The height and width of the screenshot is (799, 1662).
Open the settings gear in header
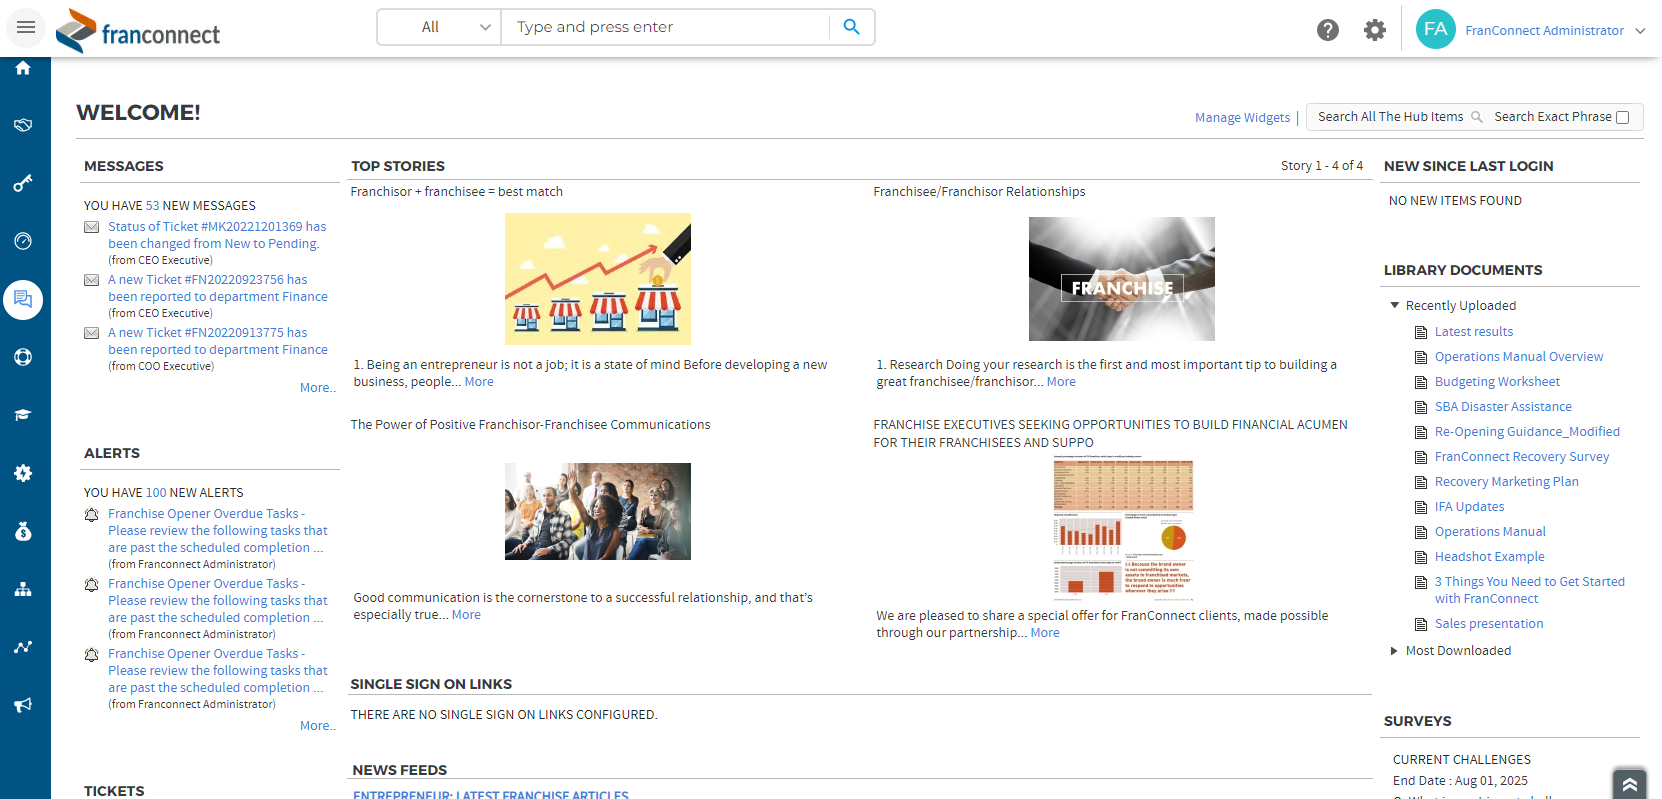pyautogui.click(x=1375, y=30)
